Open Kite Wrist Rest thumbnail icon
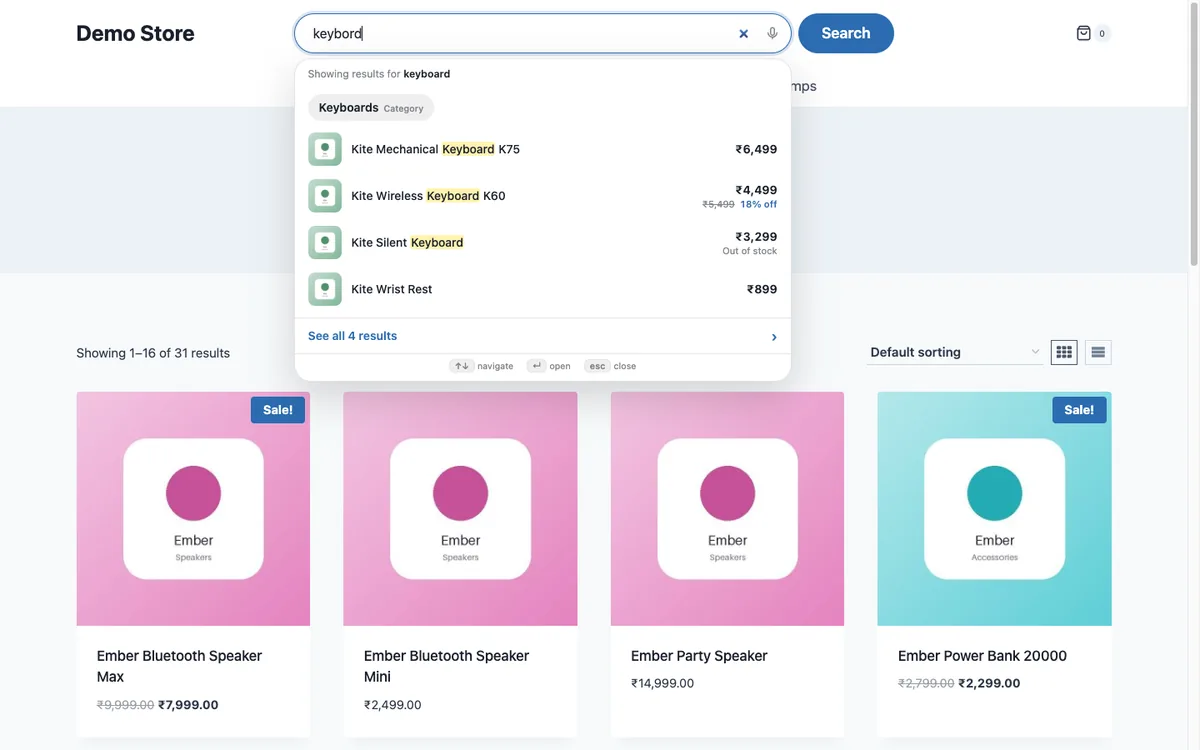Image resolution: width=1200 pixels, height=750 pixels. click(x=325, y=289)
